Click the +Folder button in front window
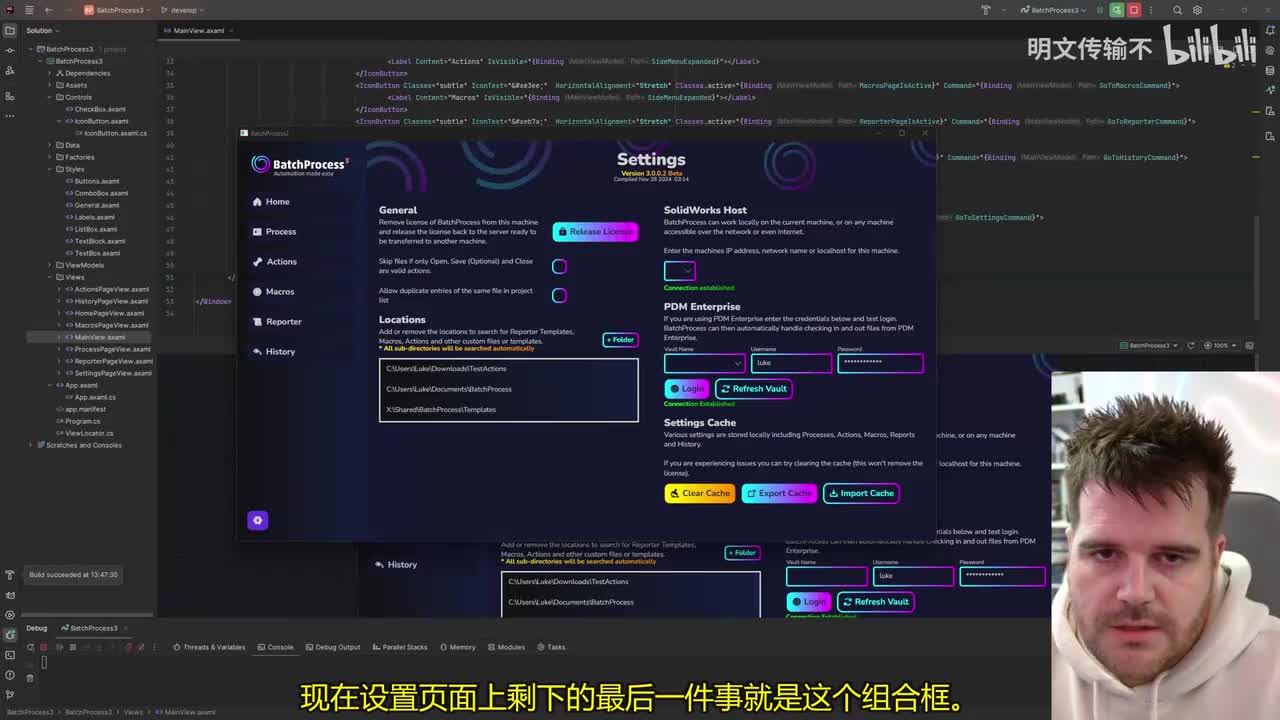This screenshot has width=1280, height=720. click(x=620, y=340)
